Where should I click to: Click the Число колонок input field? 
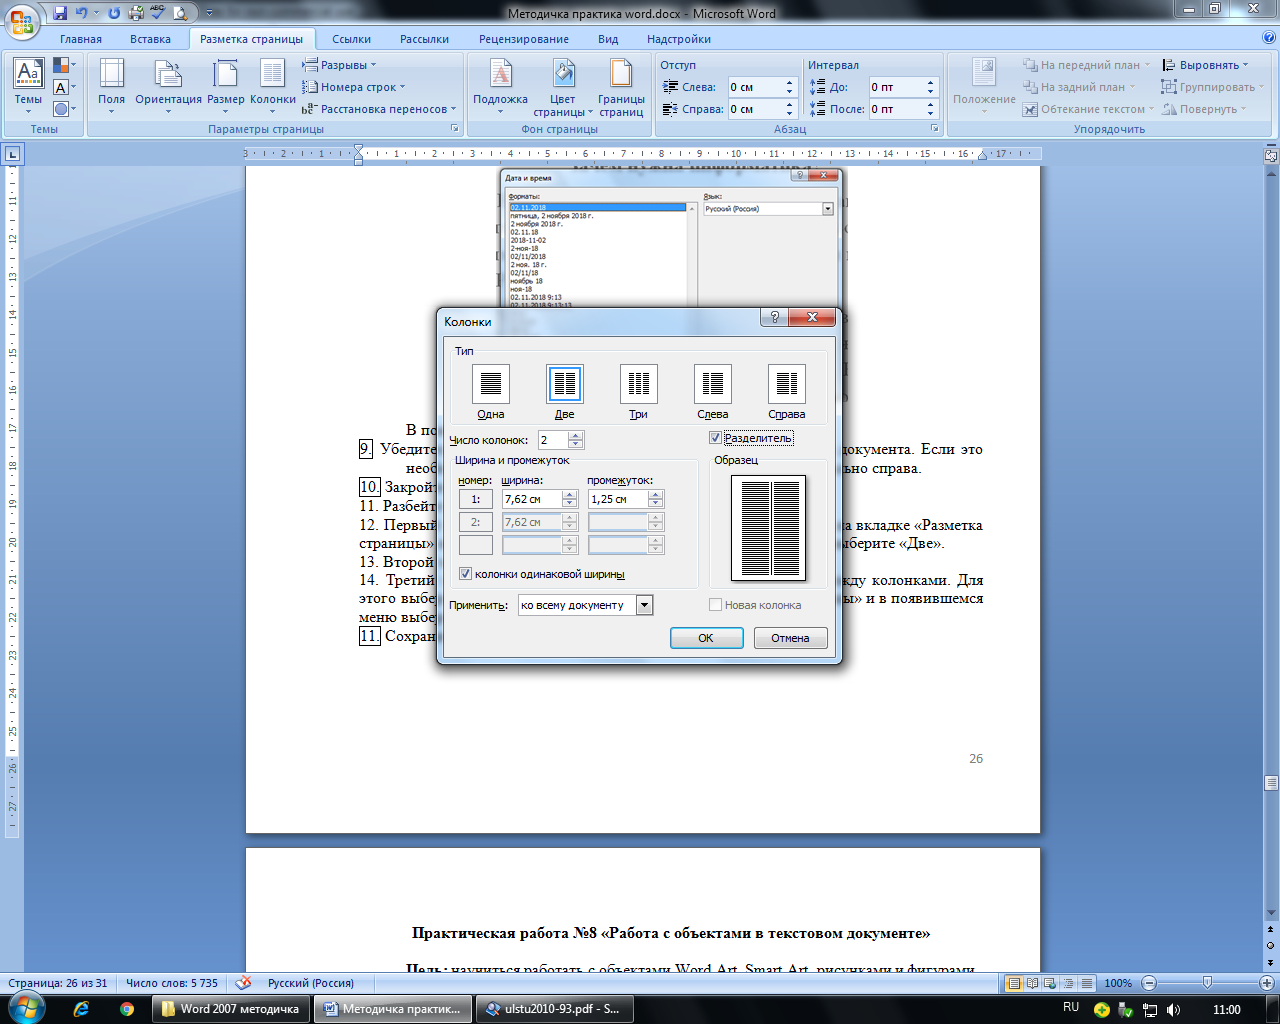click(553, 440)
